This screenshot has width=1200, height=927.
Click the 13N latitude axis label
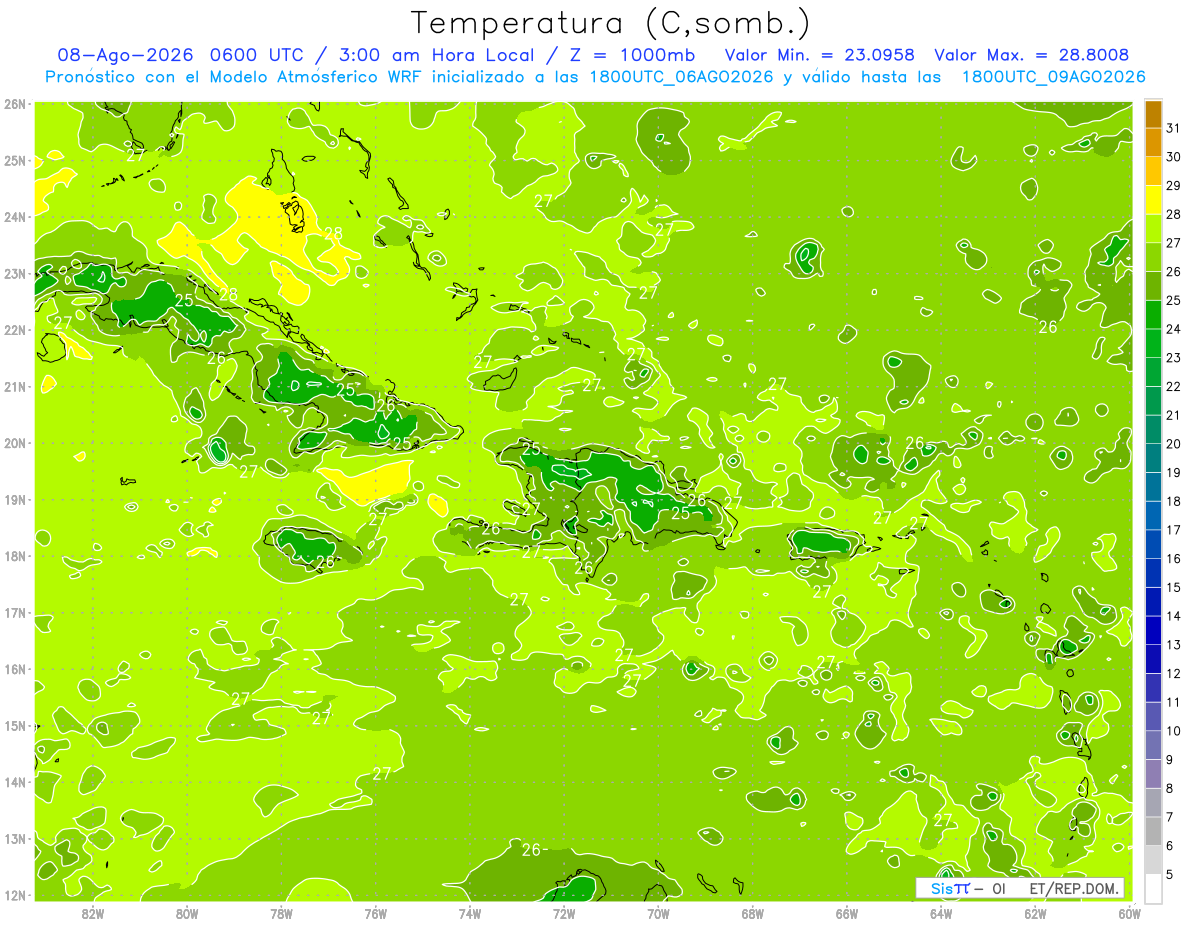click(x=15, y=838)
